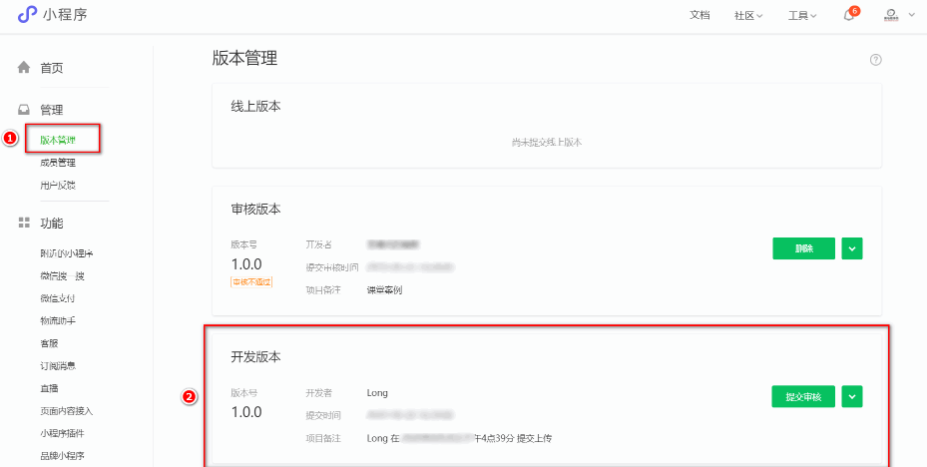Click the 审核版本 section title
Image resolution: width=927 pixels, height=467 pixels.
click(x=255, y=209)
